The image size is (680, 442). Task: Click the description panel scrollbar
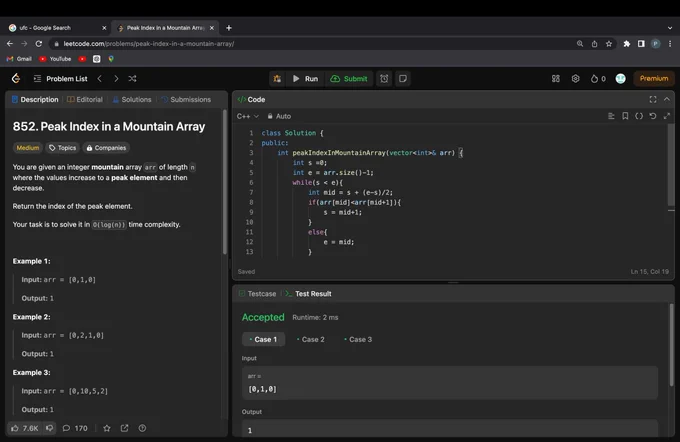click(x=225, y=182)
